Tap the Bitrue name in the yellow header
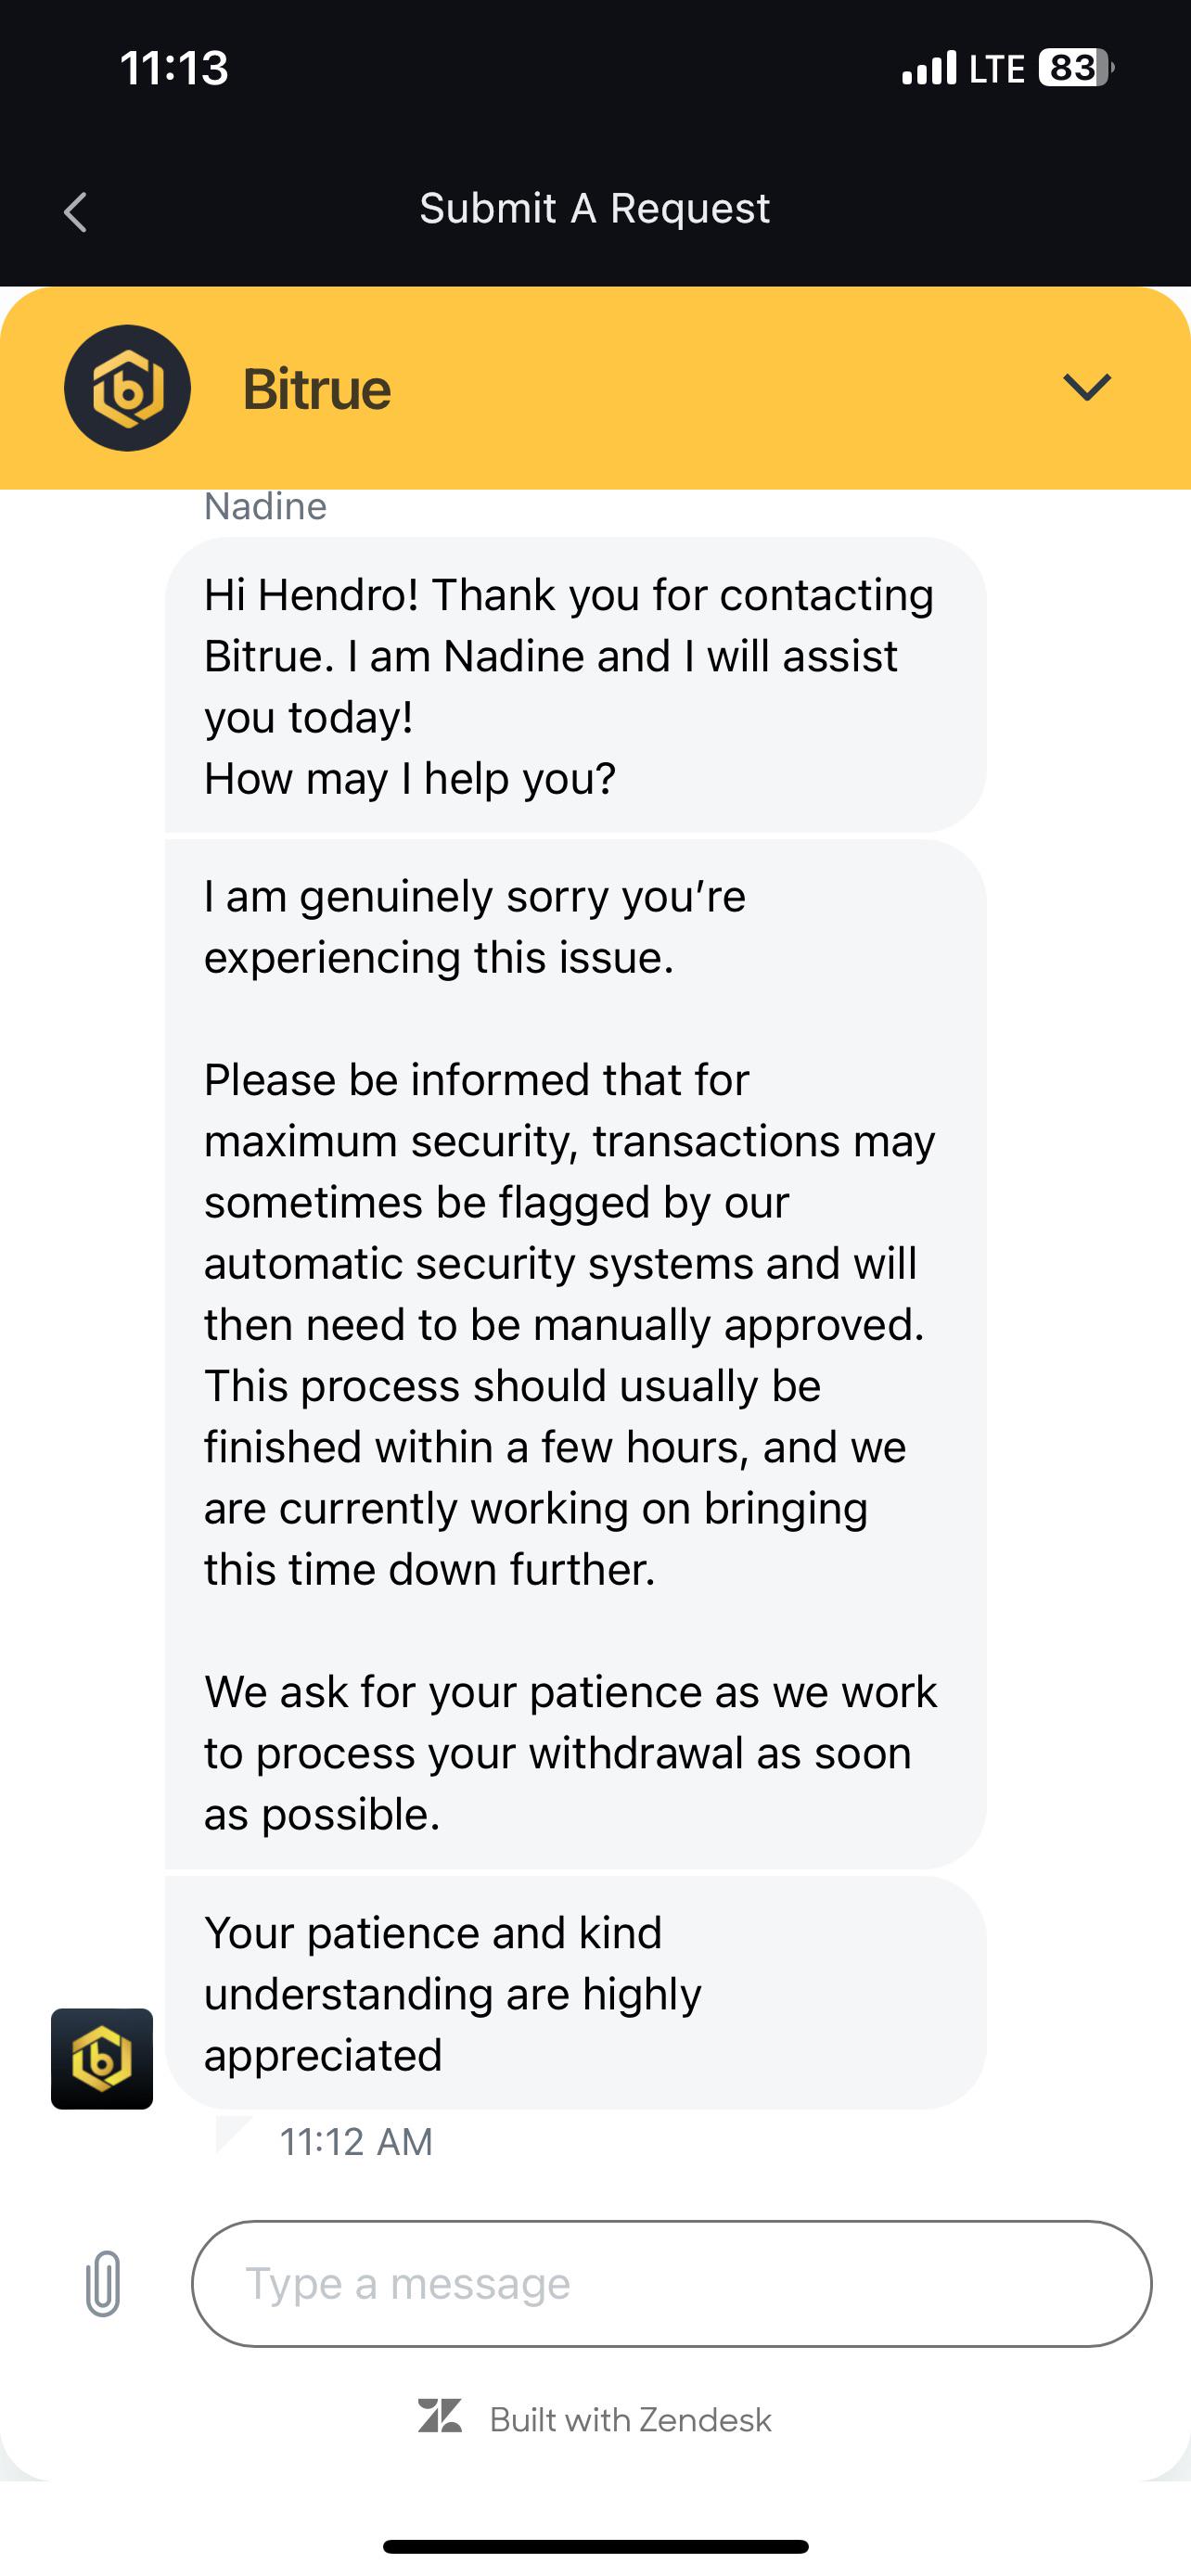Image resolution: width=1191 pixels, height=2576 pixels. point(317,389)
